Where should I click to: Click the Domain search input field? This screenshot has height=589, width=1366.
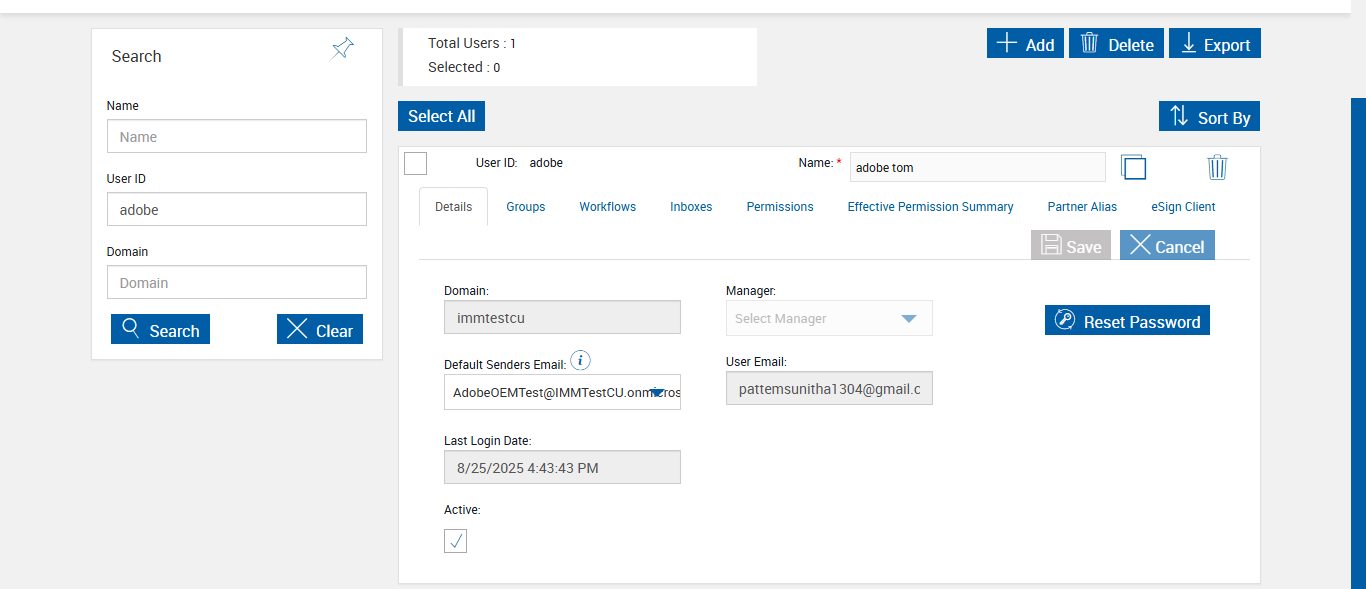click(237, 283)
